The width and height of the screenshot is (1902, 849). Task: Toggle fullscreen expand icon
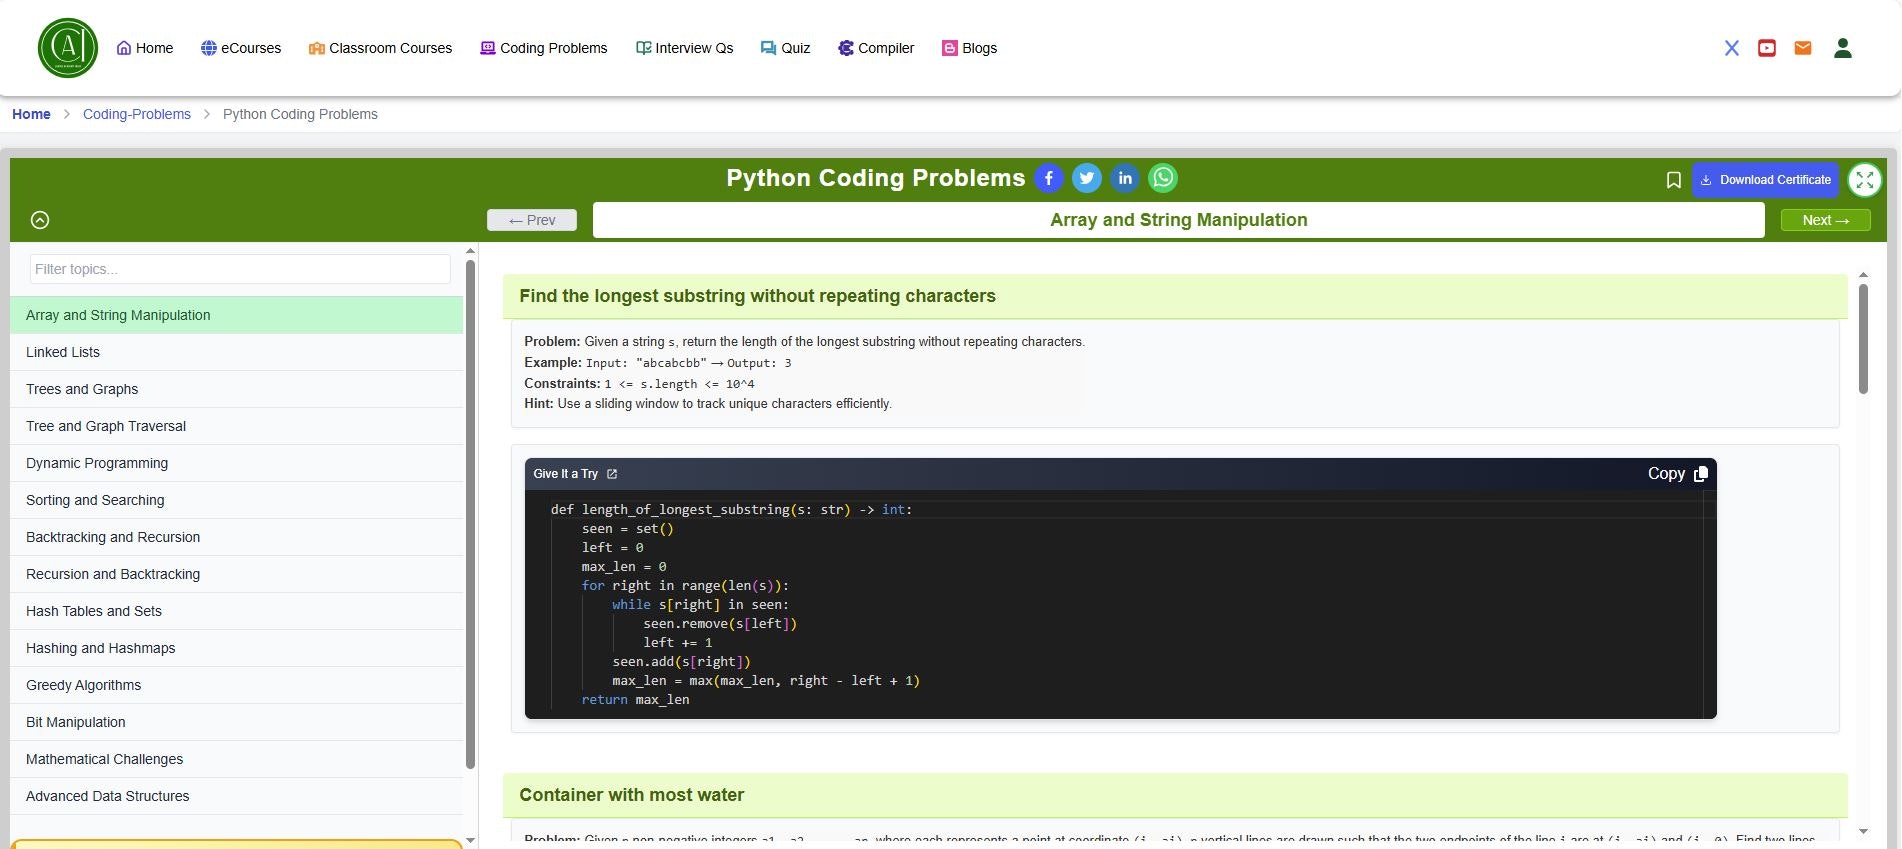[x=1865, y=180]
